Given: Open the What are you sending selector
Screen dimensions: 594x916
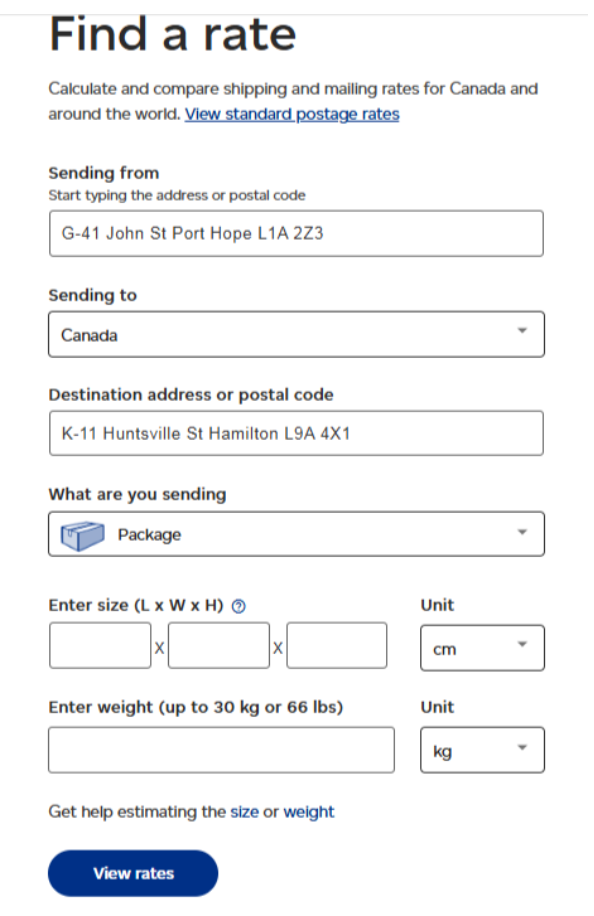Looking at the screenshot, I should click(x=295, y=534).
